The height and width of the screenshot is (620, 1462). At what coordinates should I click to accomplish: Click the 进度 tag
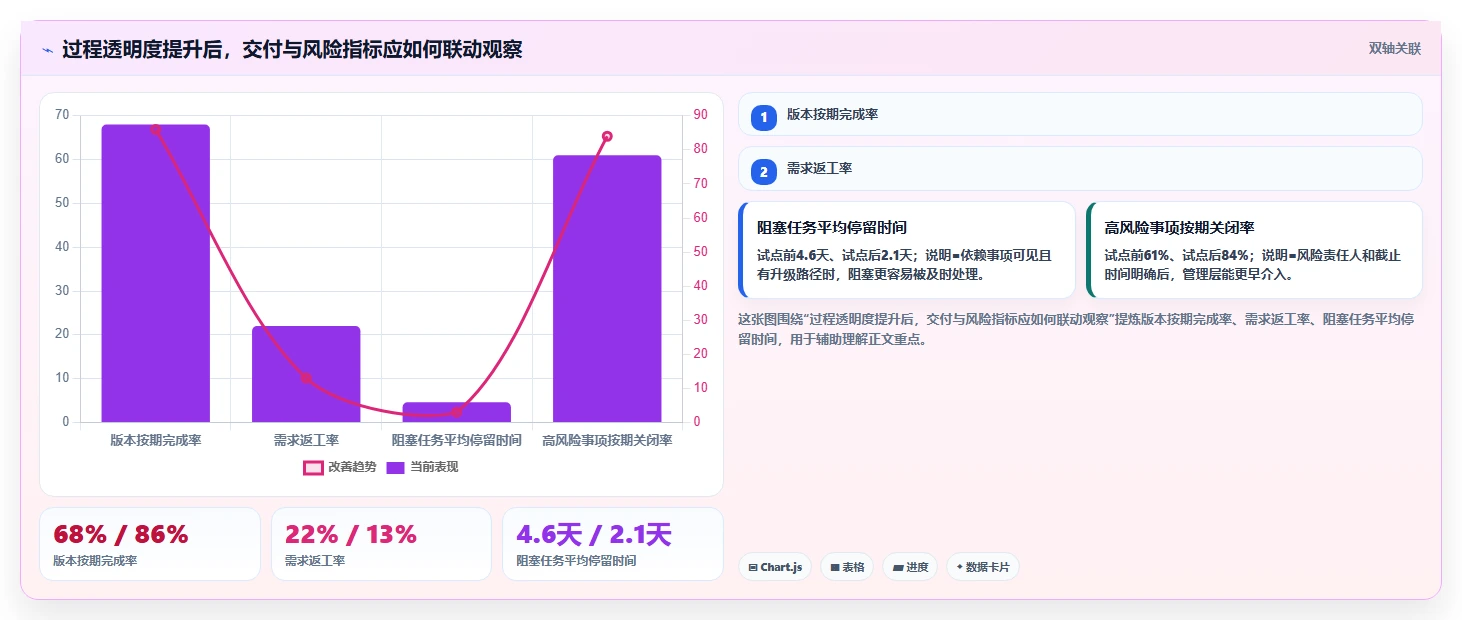point(910,567)
